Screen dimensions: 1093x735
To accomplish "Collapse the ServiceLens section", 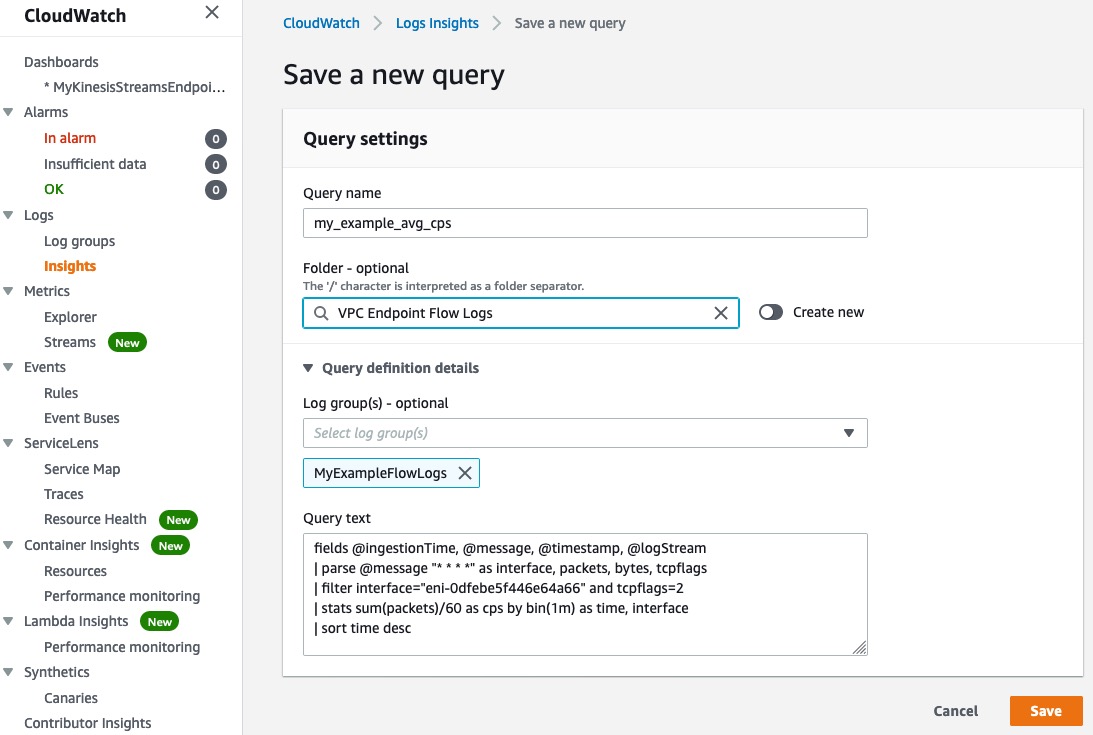I will [x=8, y=443].
